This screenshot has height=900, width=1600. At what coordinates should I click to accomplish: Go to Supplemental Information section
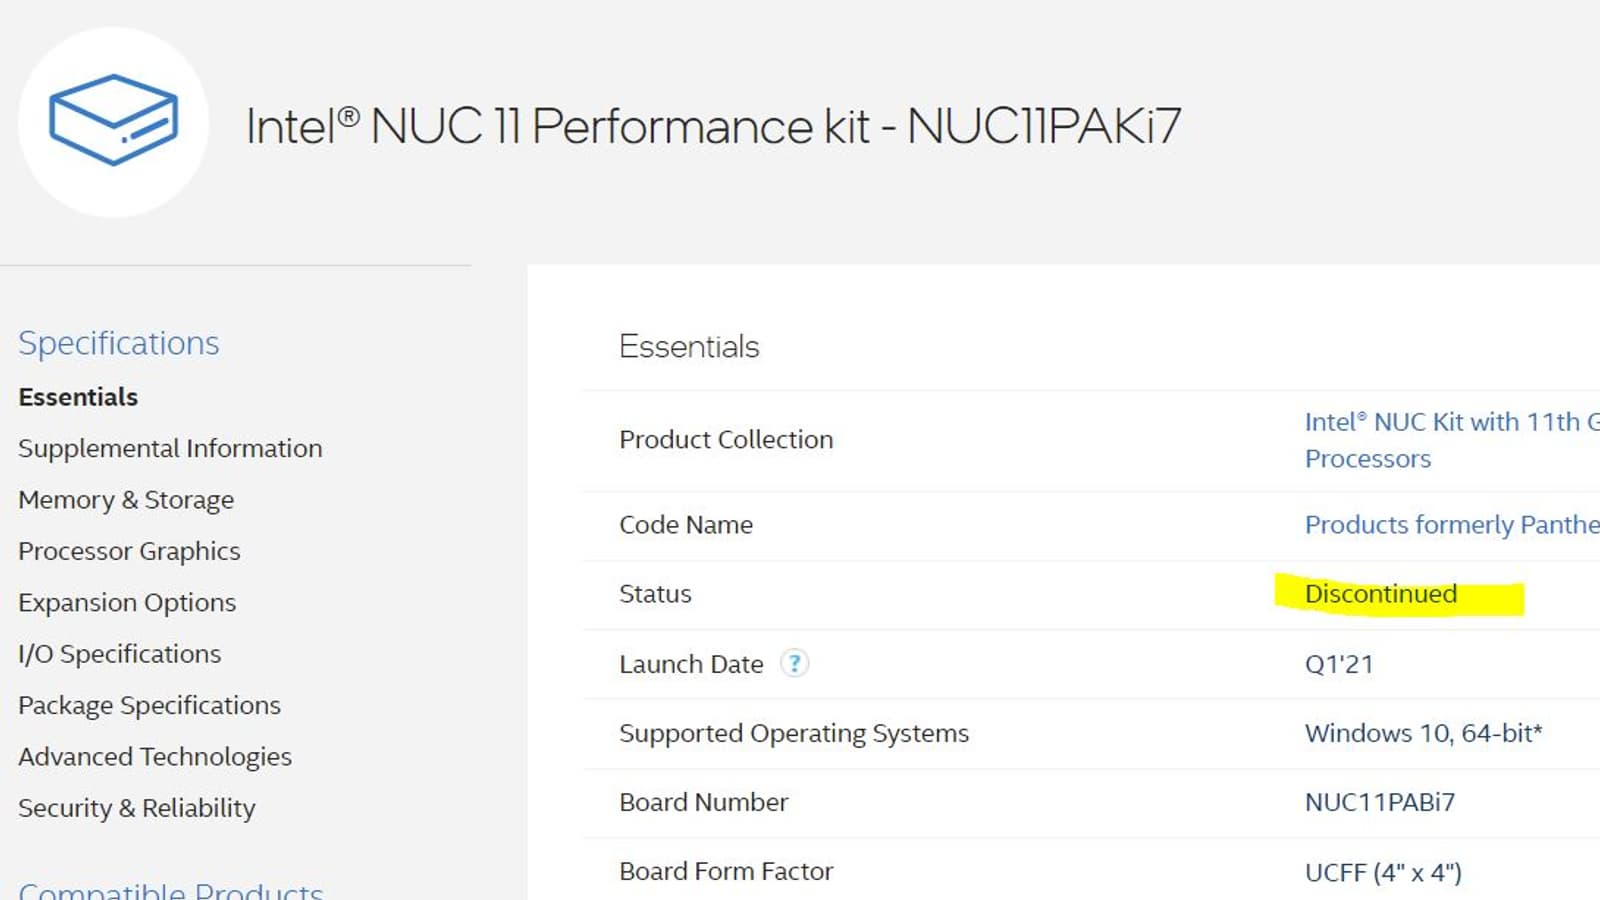pyautogui.click(x=170, y=448)
